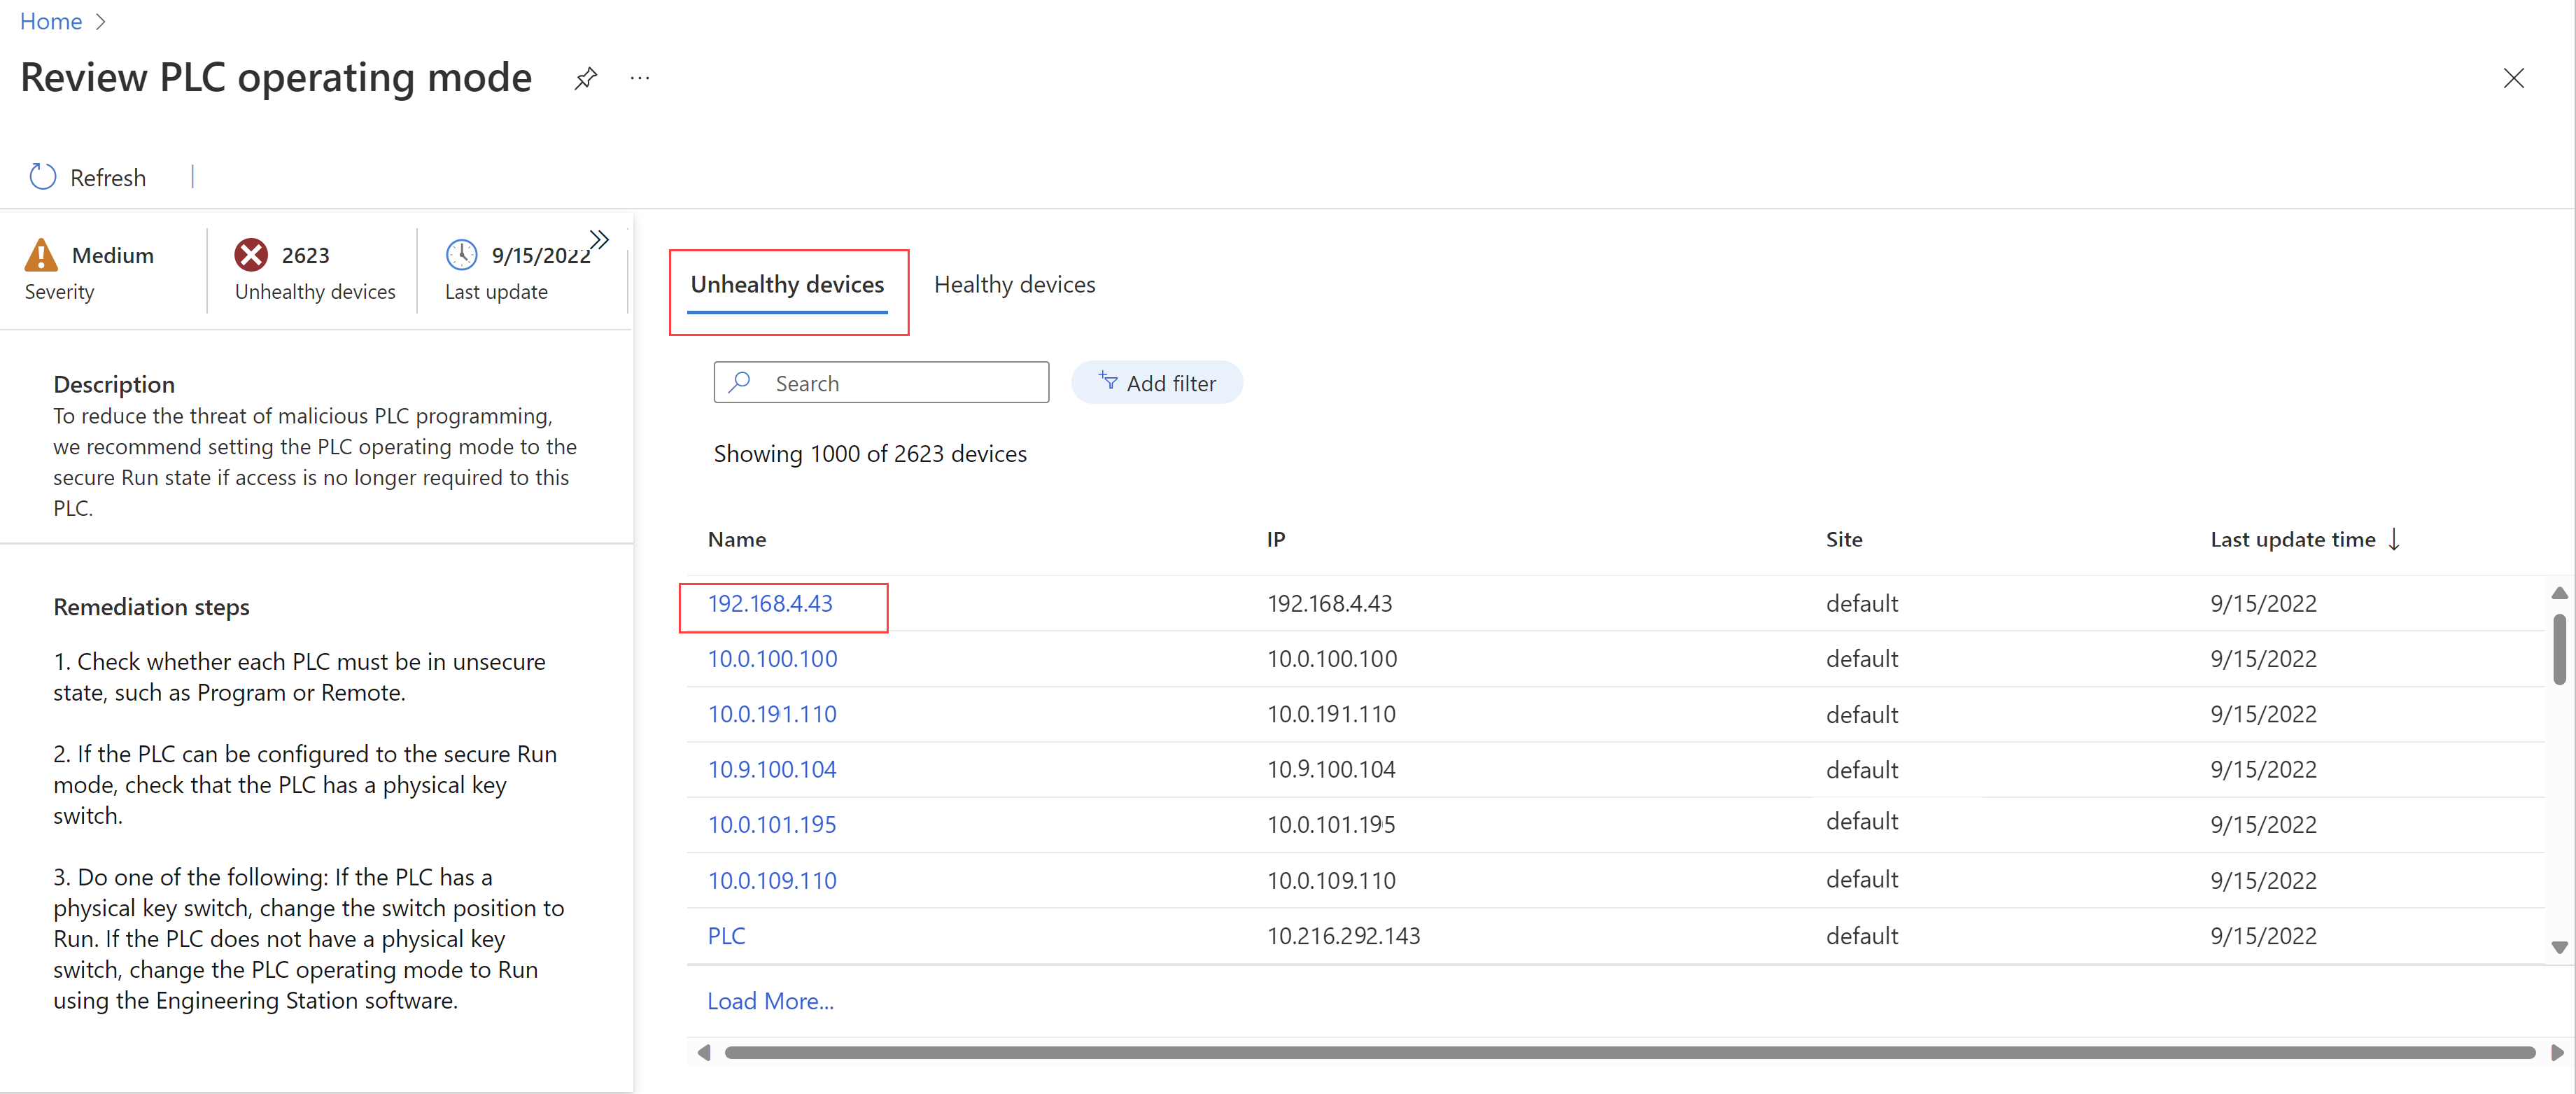Load more devices in the list

coord(769,997)
